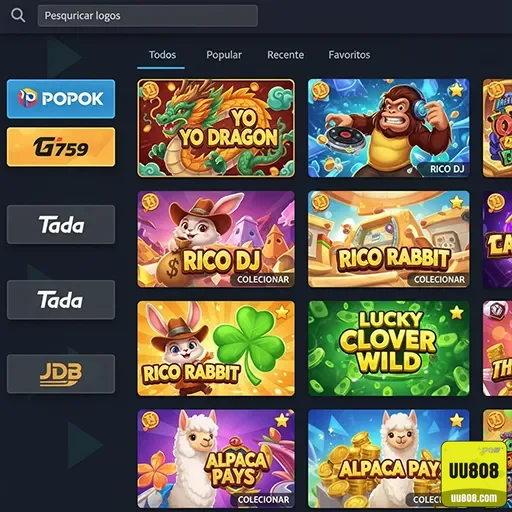Toggle the star on Rico Rabbit clover tile

[282, 312]
